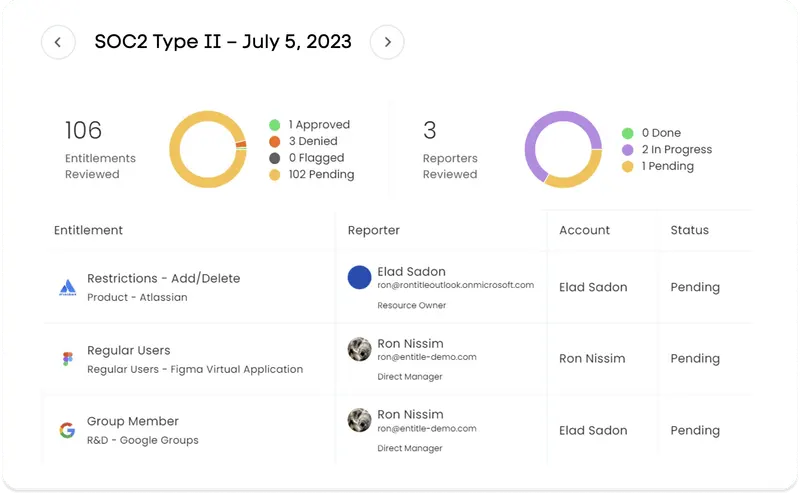Click the Account column header

[x=584, y=230]
